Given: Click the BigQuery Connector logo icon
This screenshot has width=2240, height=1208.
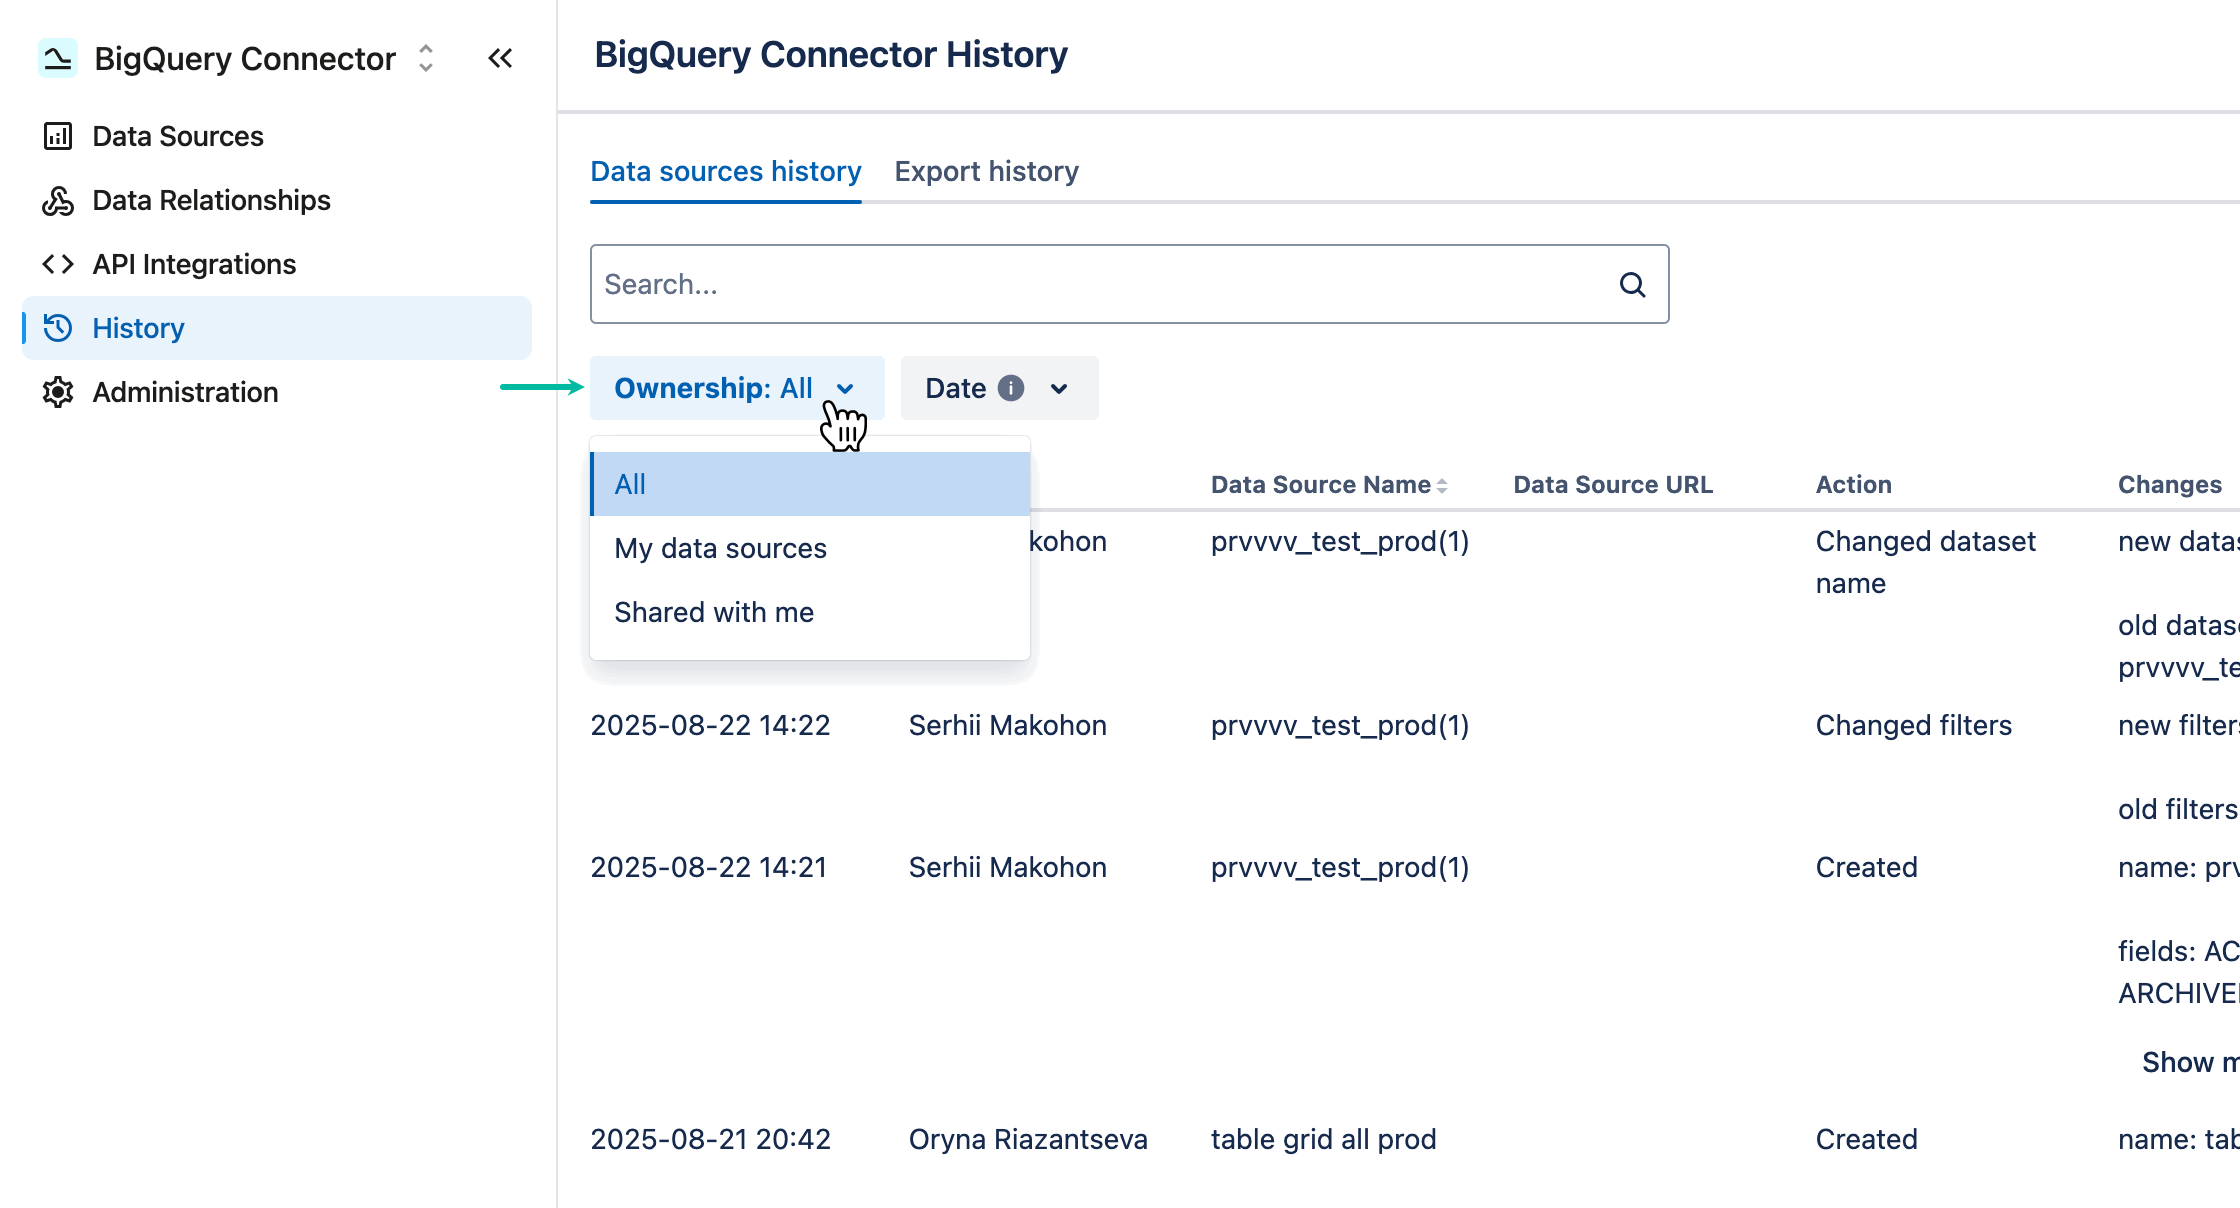Looking at the screenshot, I should (57, 58).
